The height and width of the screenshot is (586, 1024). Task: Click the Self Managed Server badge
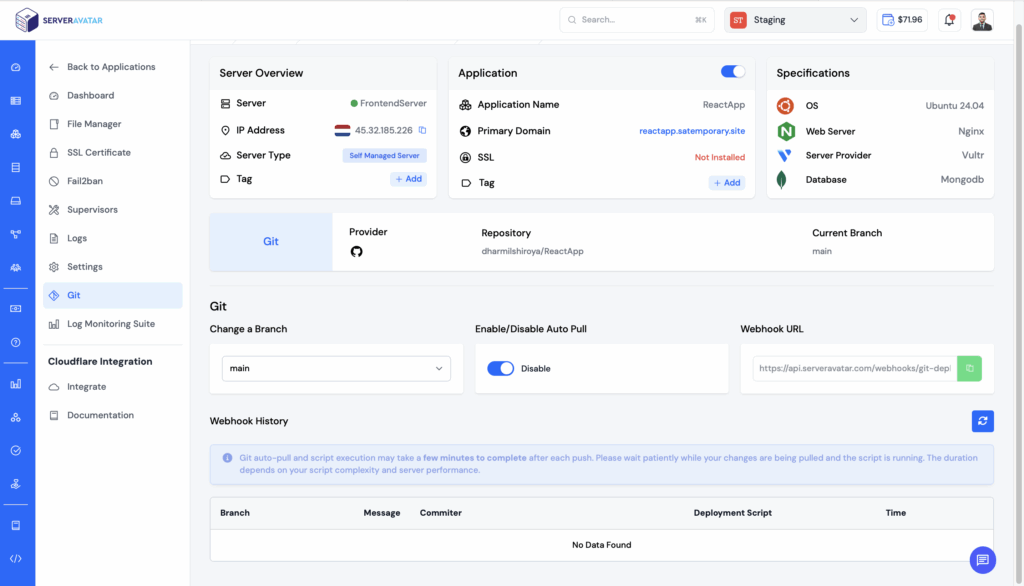(x=384, y=155)
